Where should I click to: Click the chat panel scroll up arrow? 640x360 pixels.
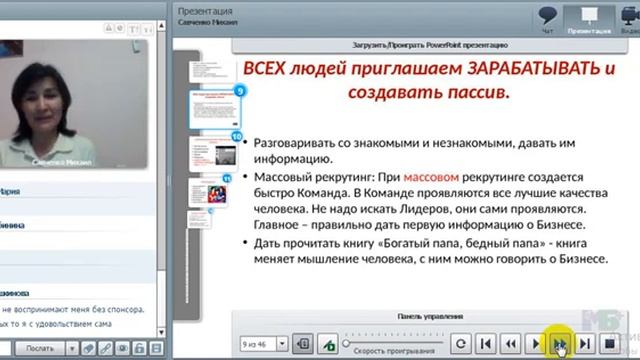coord(161,26)
